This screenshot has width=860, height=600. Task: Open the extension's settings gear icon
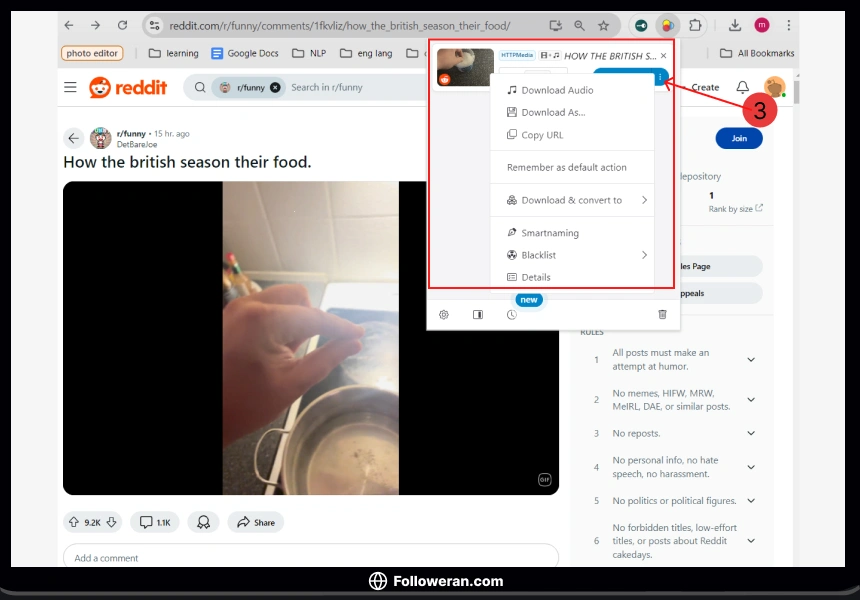click(x=444, y=314)
